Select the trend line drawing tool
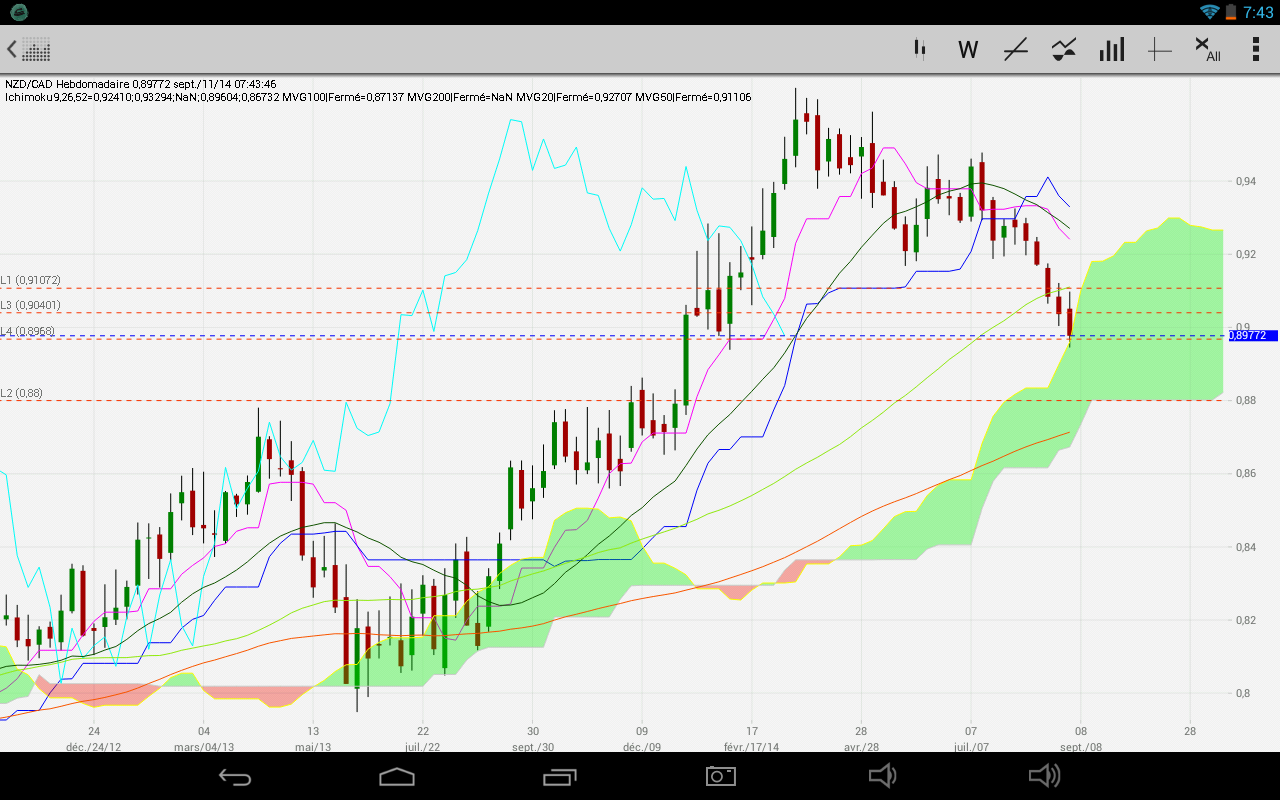1280x800 pixels. pos(1016,49)
